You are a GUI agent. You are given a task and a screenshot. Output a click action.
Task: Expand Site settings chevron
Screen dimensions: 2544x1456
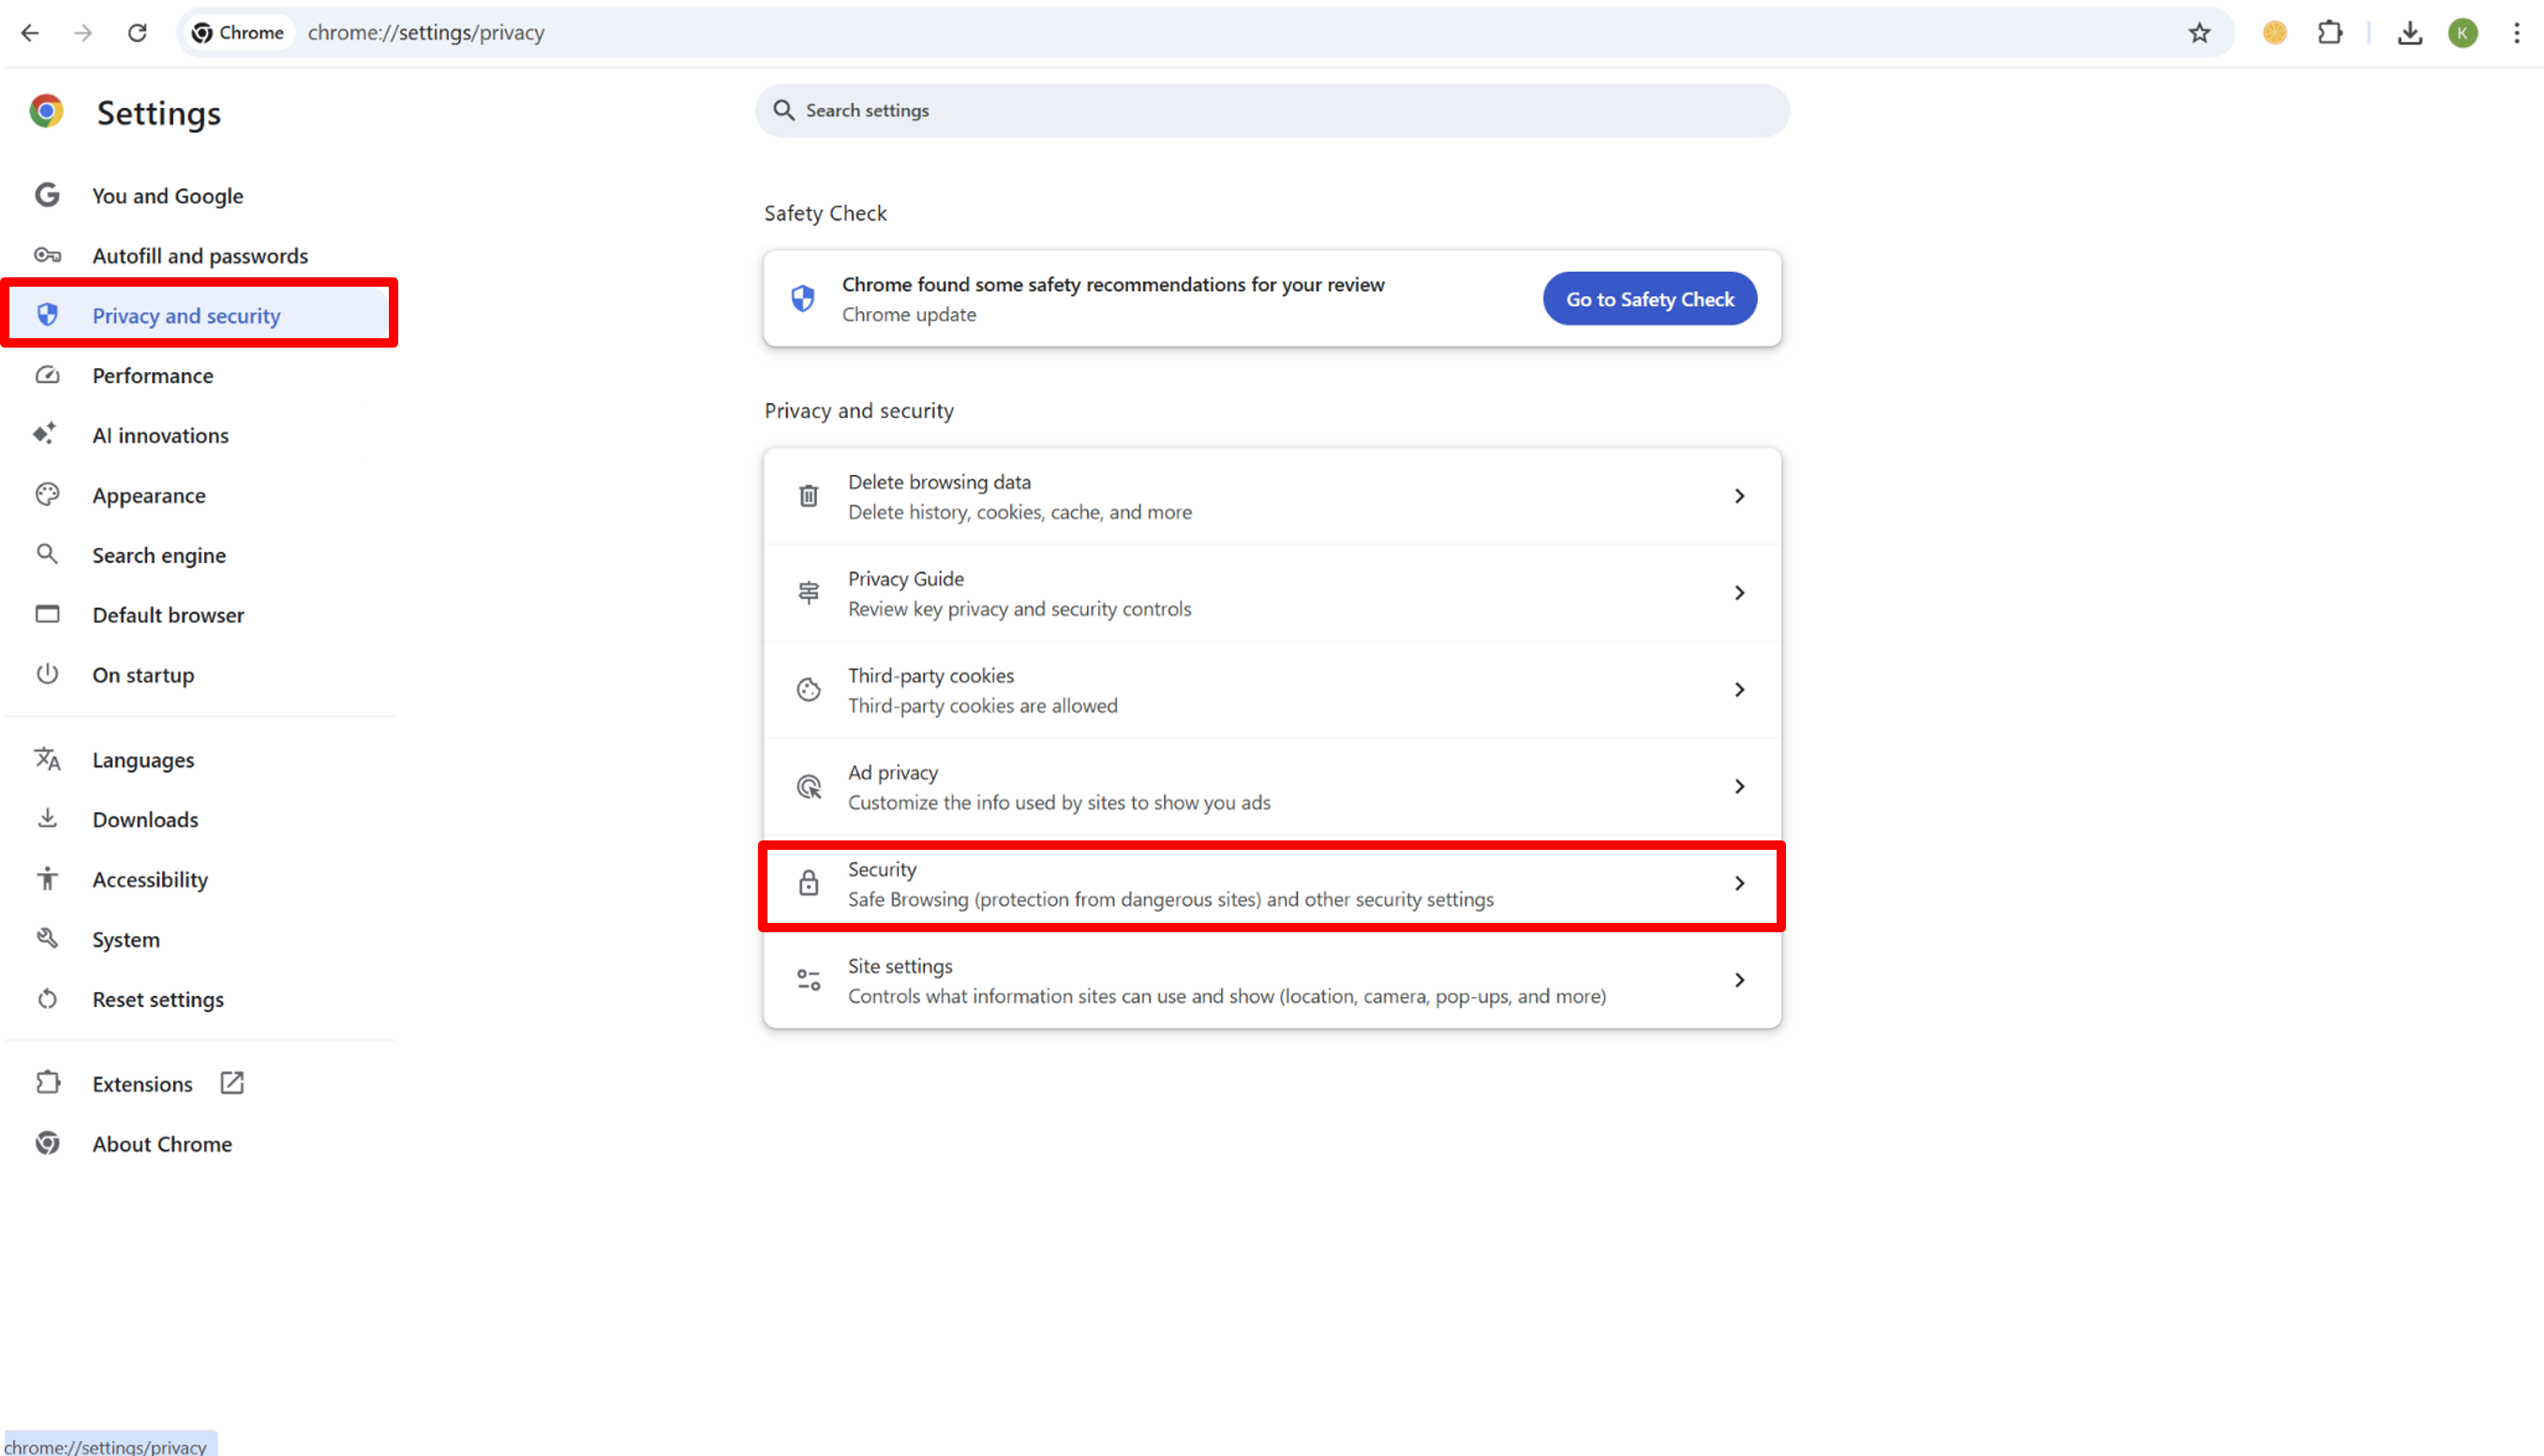tap(1739, 981)
